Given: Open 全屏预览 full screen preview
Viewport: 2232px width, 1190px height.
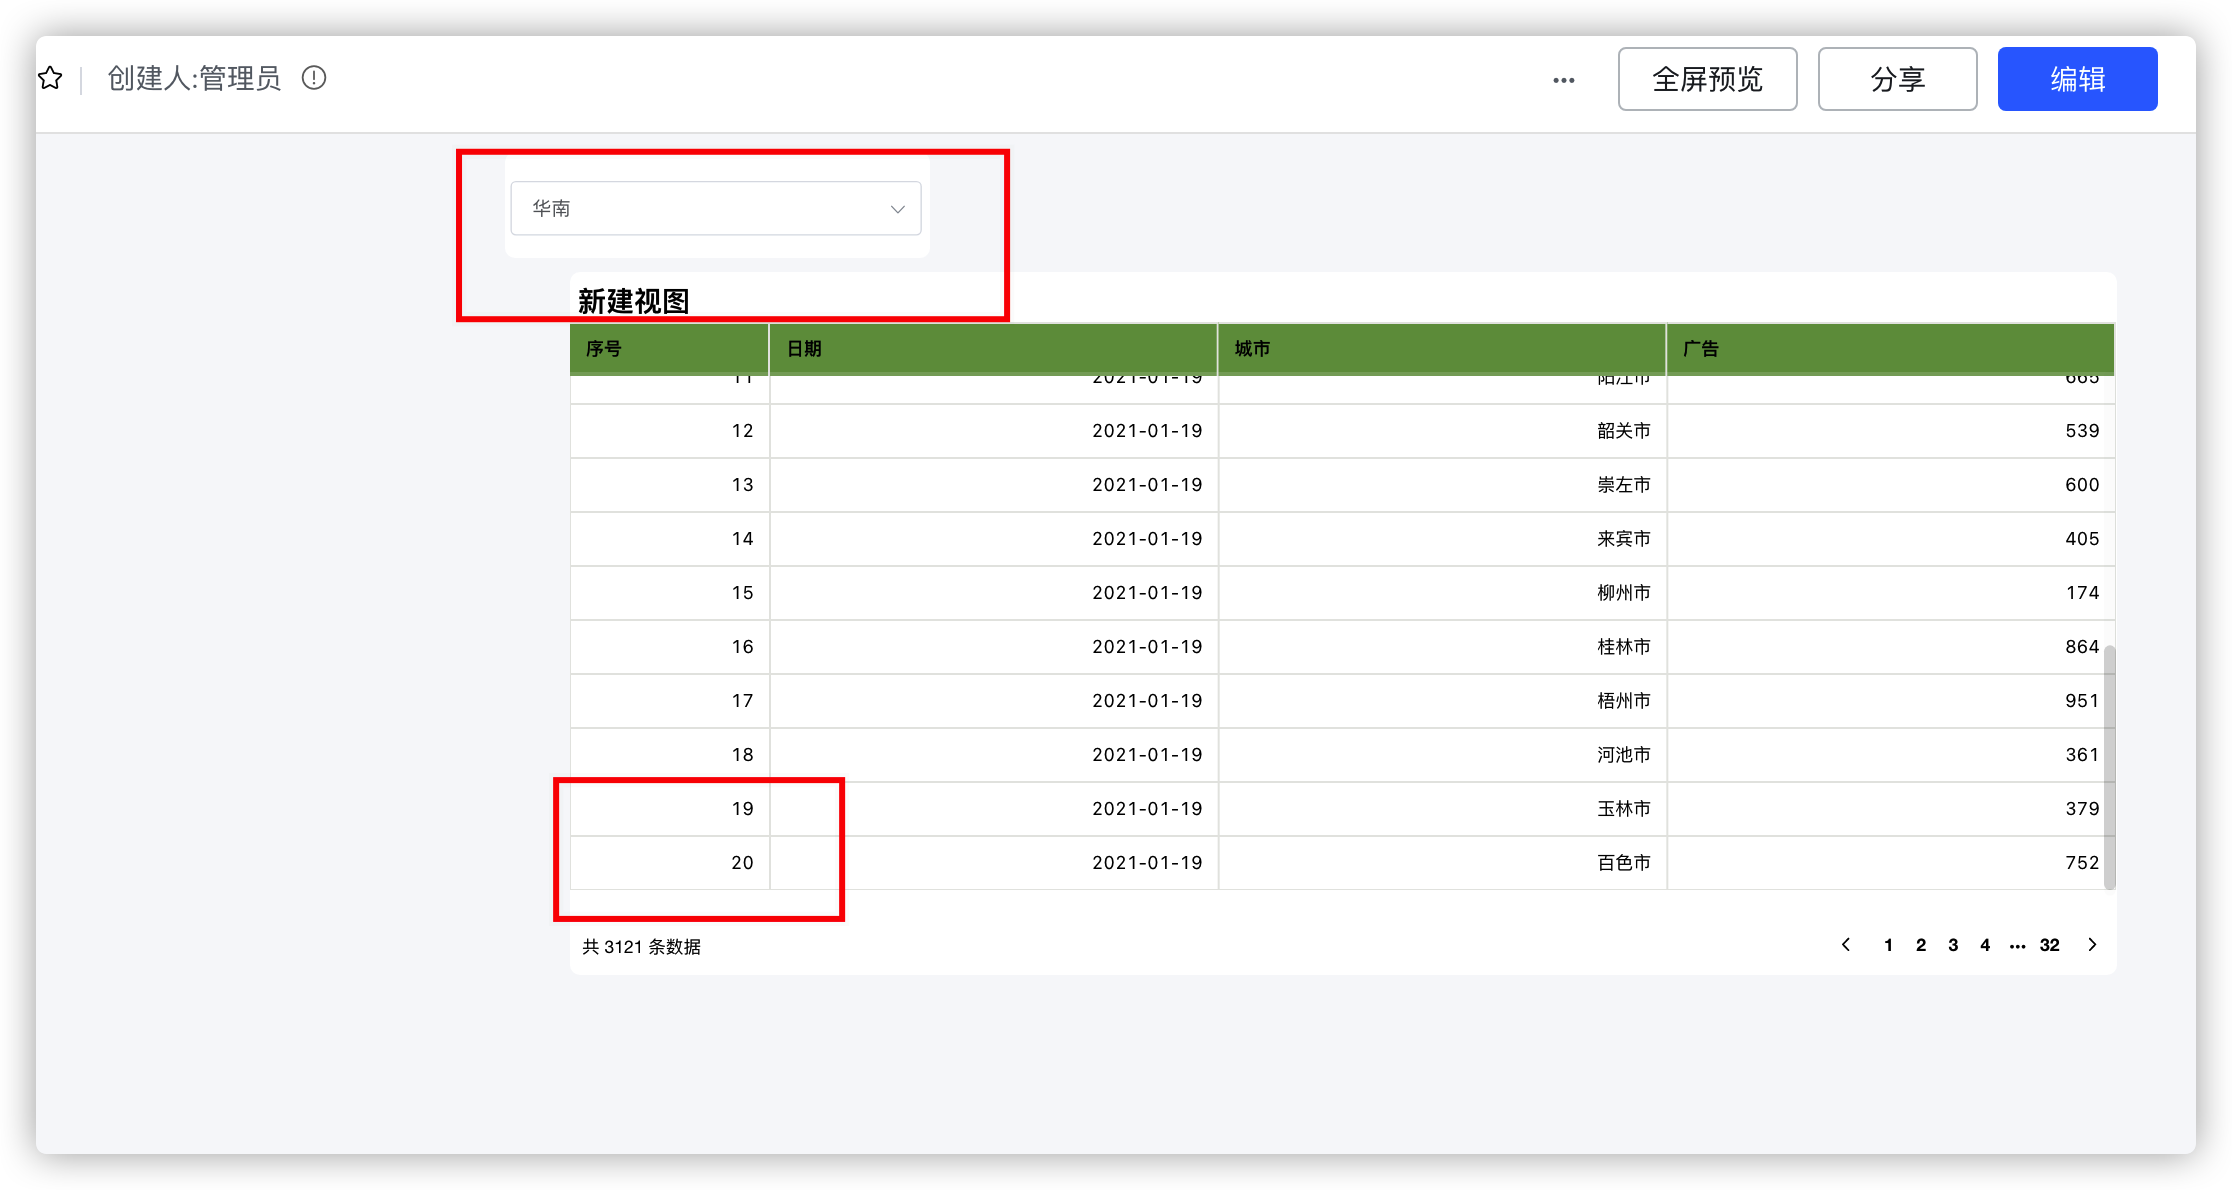Looking at the screenshot, I should [1707, 79].
